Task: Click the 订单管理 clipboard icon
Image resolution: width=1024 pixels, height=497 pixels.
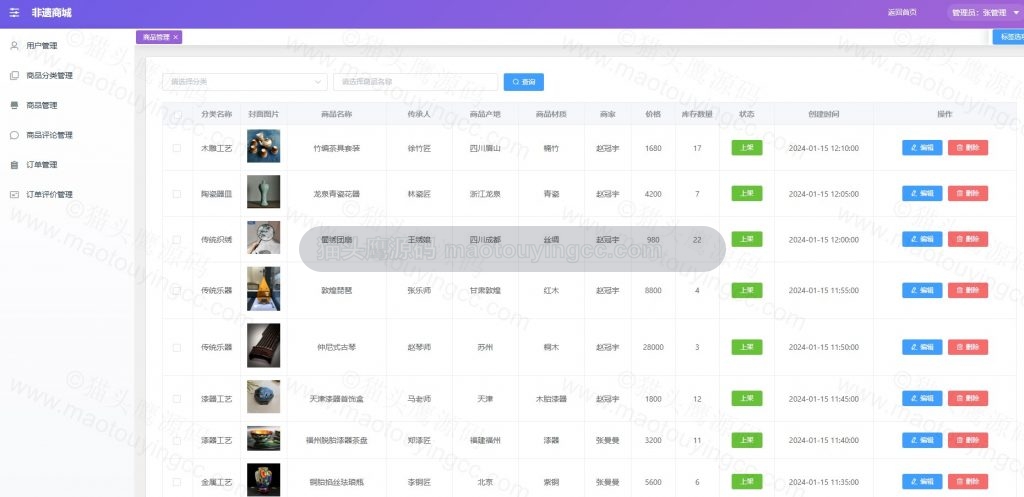Action: [x=14, y=165]
